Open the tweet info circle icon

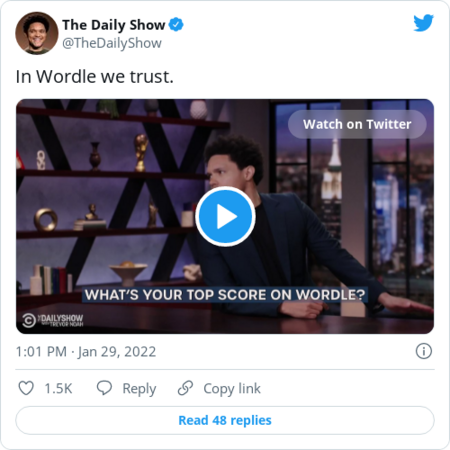click(x=424, y=351)
